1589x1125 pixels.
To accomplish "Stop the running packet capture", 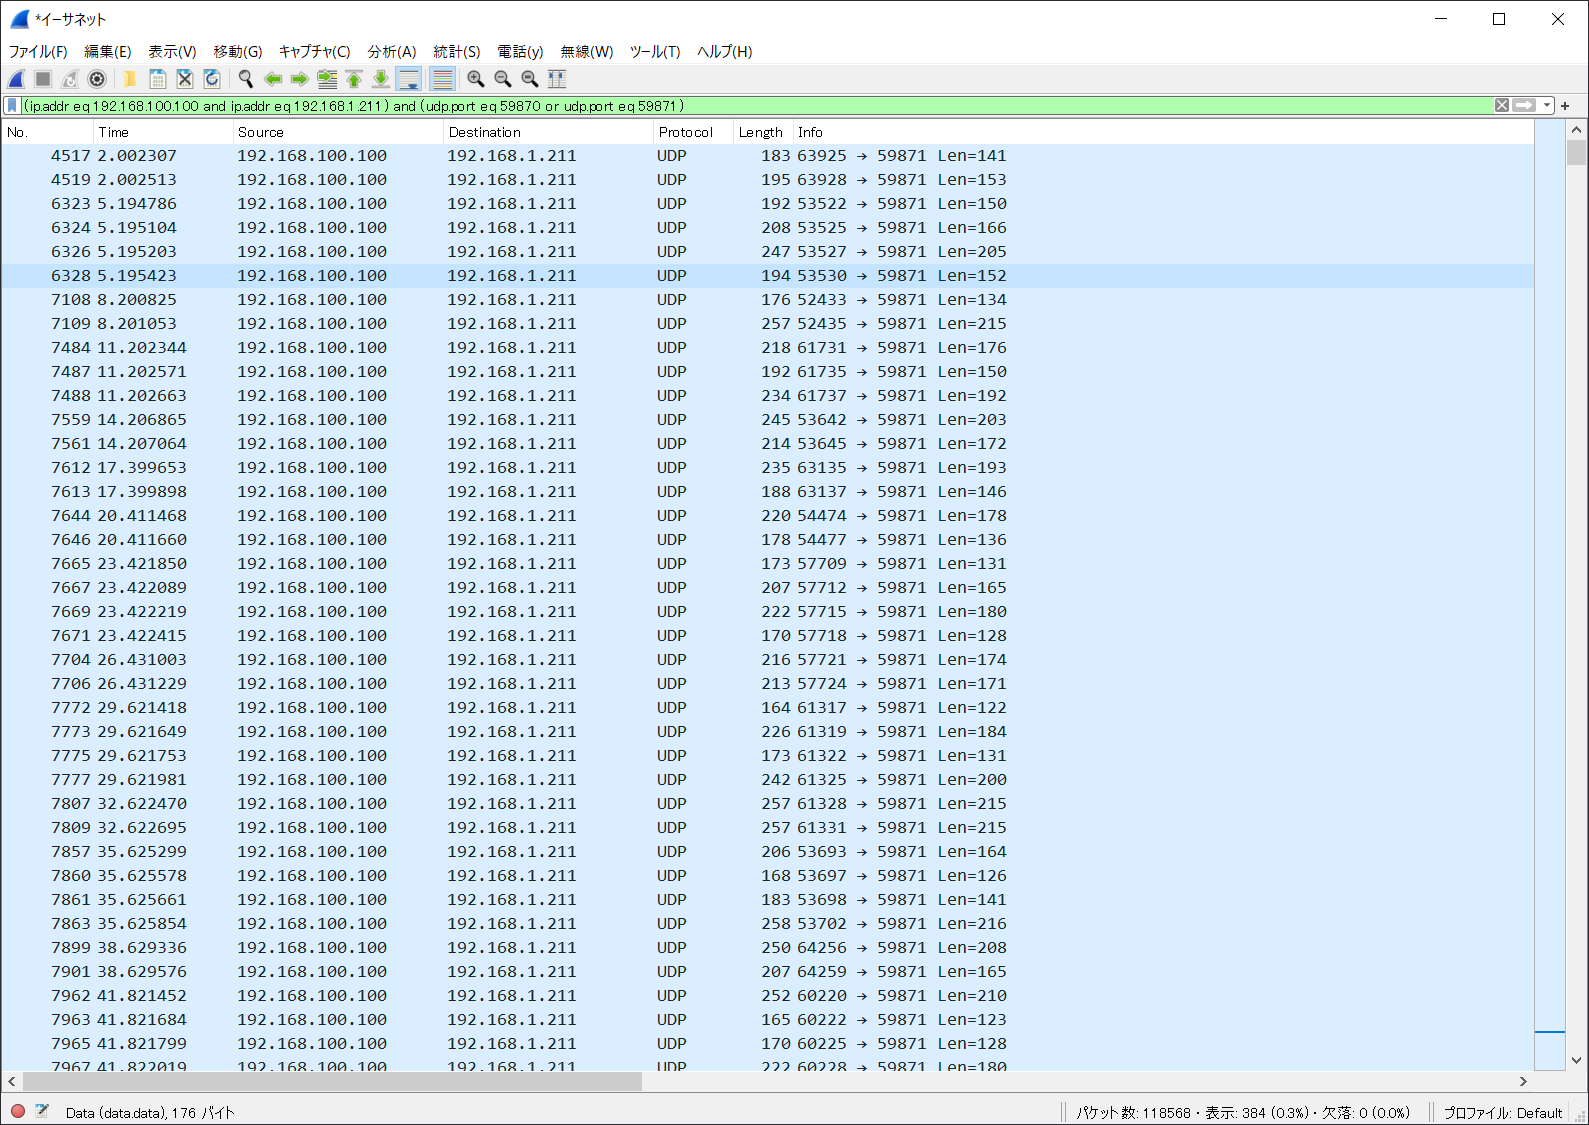I will tap(43, 79).
